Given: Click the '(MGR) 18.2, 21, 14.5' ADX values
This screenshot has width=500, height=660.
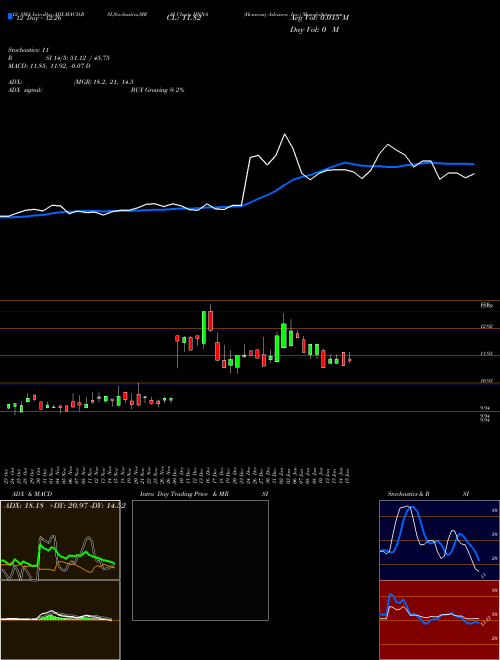Looking at the screenshot, I should [104, 82].
